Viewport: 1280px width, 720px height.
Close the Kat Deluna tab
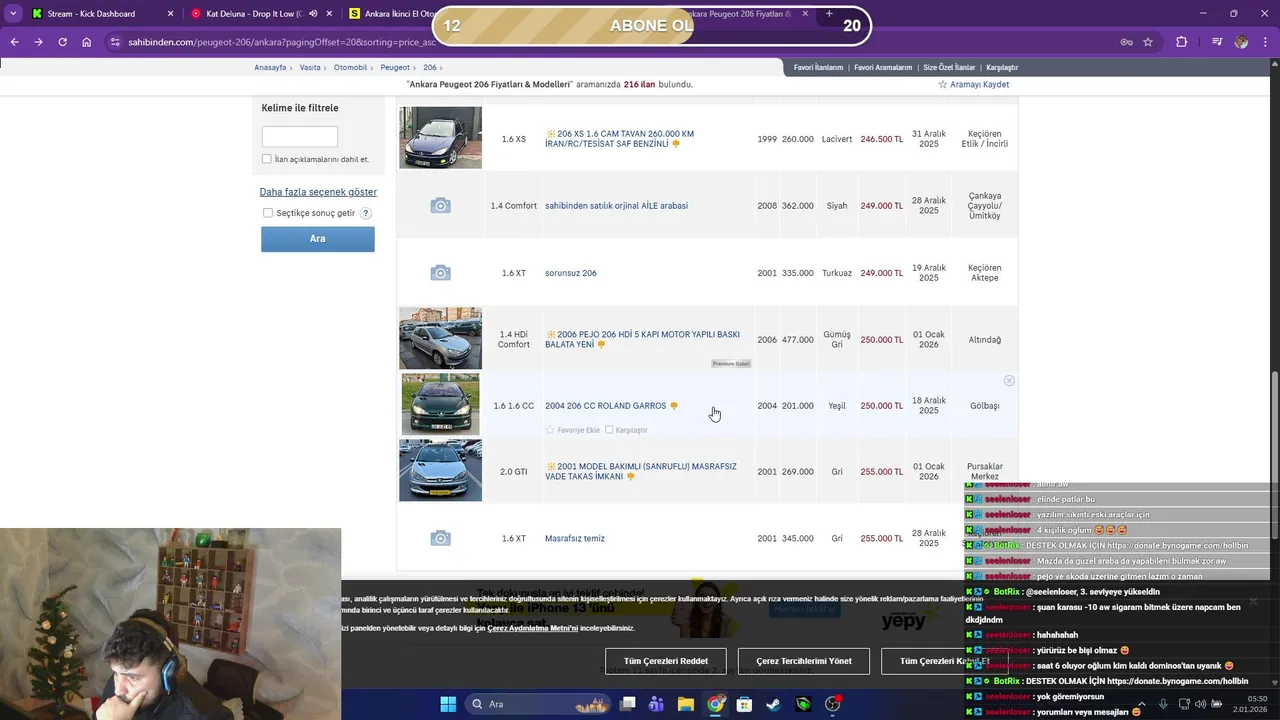pos(330,14)
